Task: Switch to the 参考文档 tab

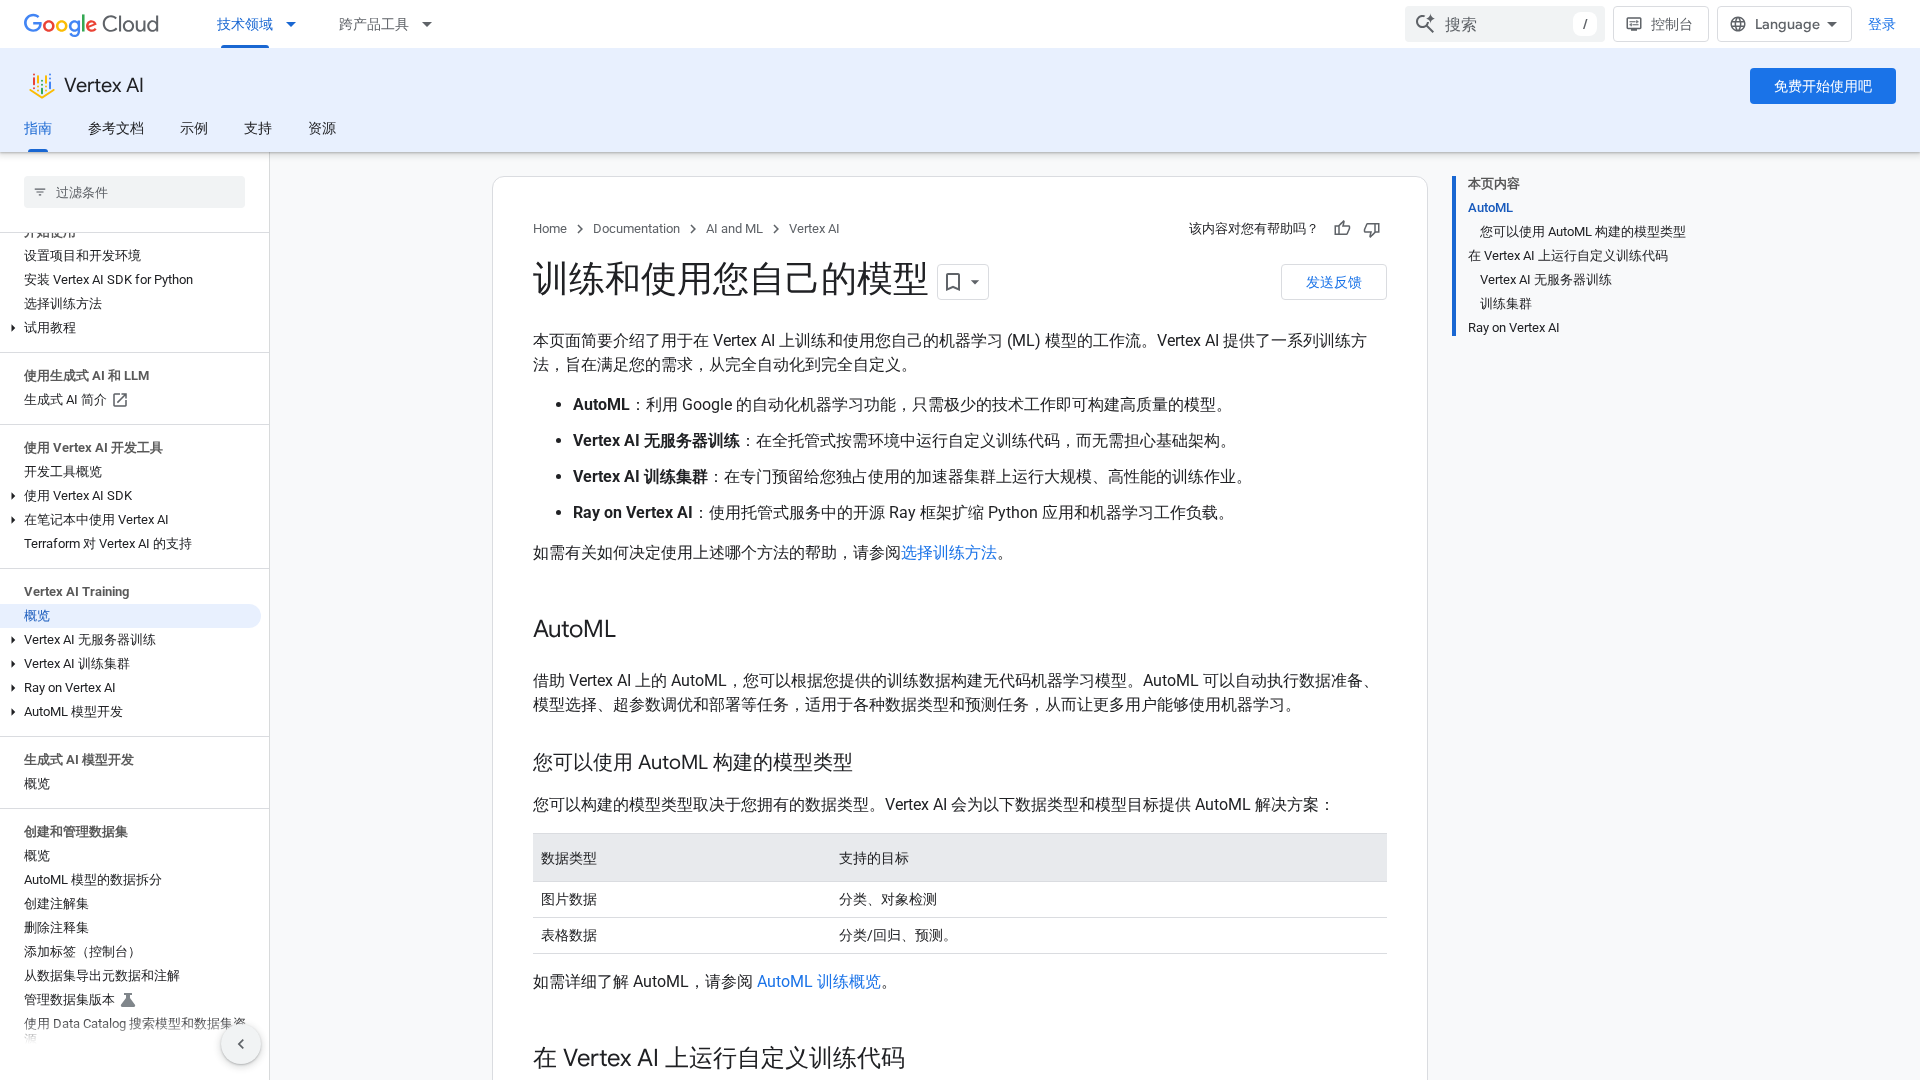Action: click(x=116, y=128)
